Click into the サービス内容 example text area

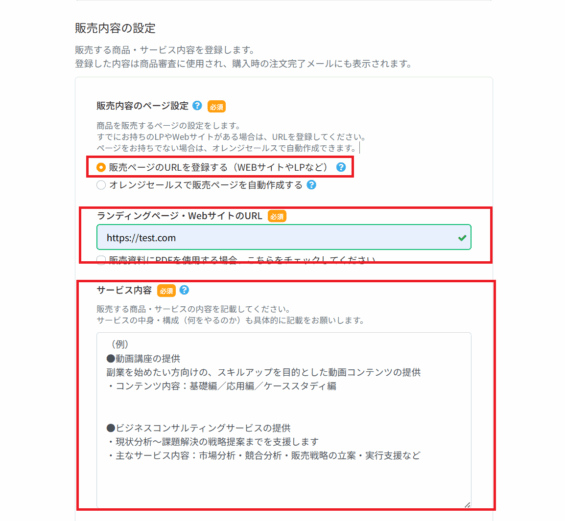tap(284, 420)
